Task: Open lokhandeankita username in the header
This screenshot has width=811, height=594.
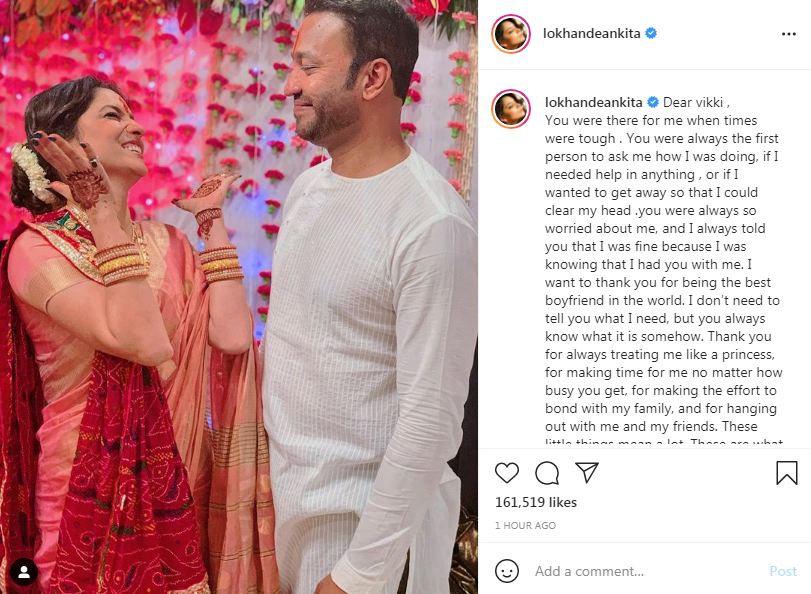Action: pos(592,34)
